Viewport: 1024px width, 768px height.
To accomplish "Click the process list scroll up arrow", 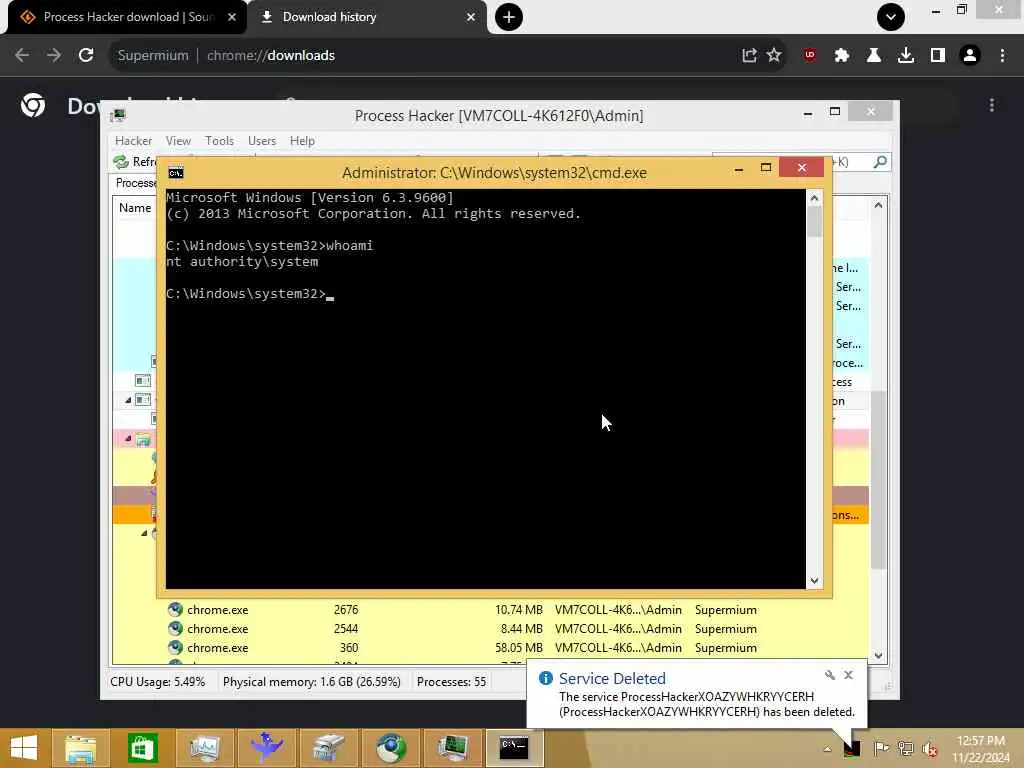I will [x=878, y=205].
